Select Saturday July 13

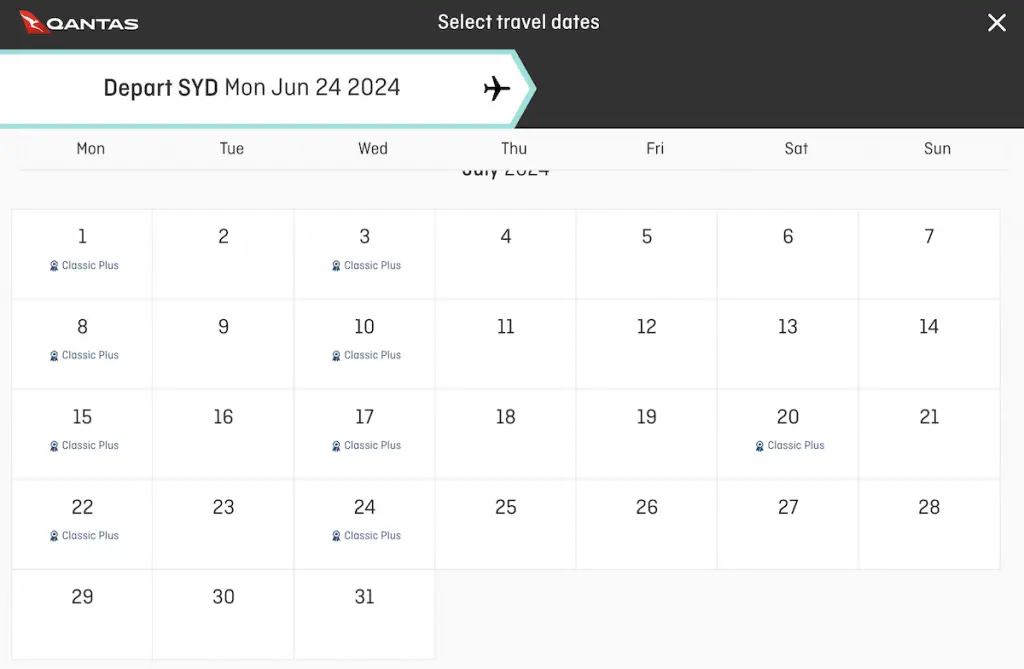pos(788,344)
